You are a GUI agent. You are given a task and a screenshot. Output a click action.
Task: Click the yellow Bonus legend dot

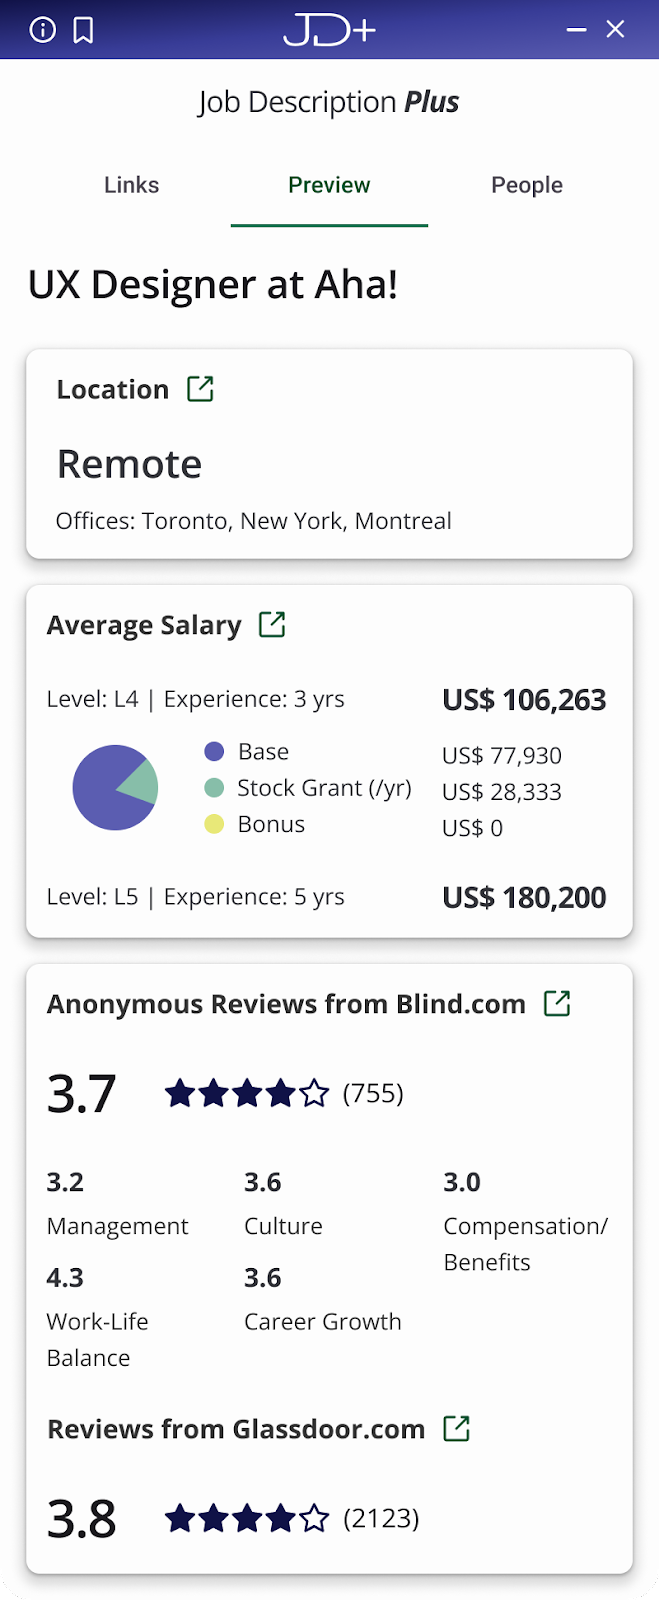(214, 825)
